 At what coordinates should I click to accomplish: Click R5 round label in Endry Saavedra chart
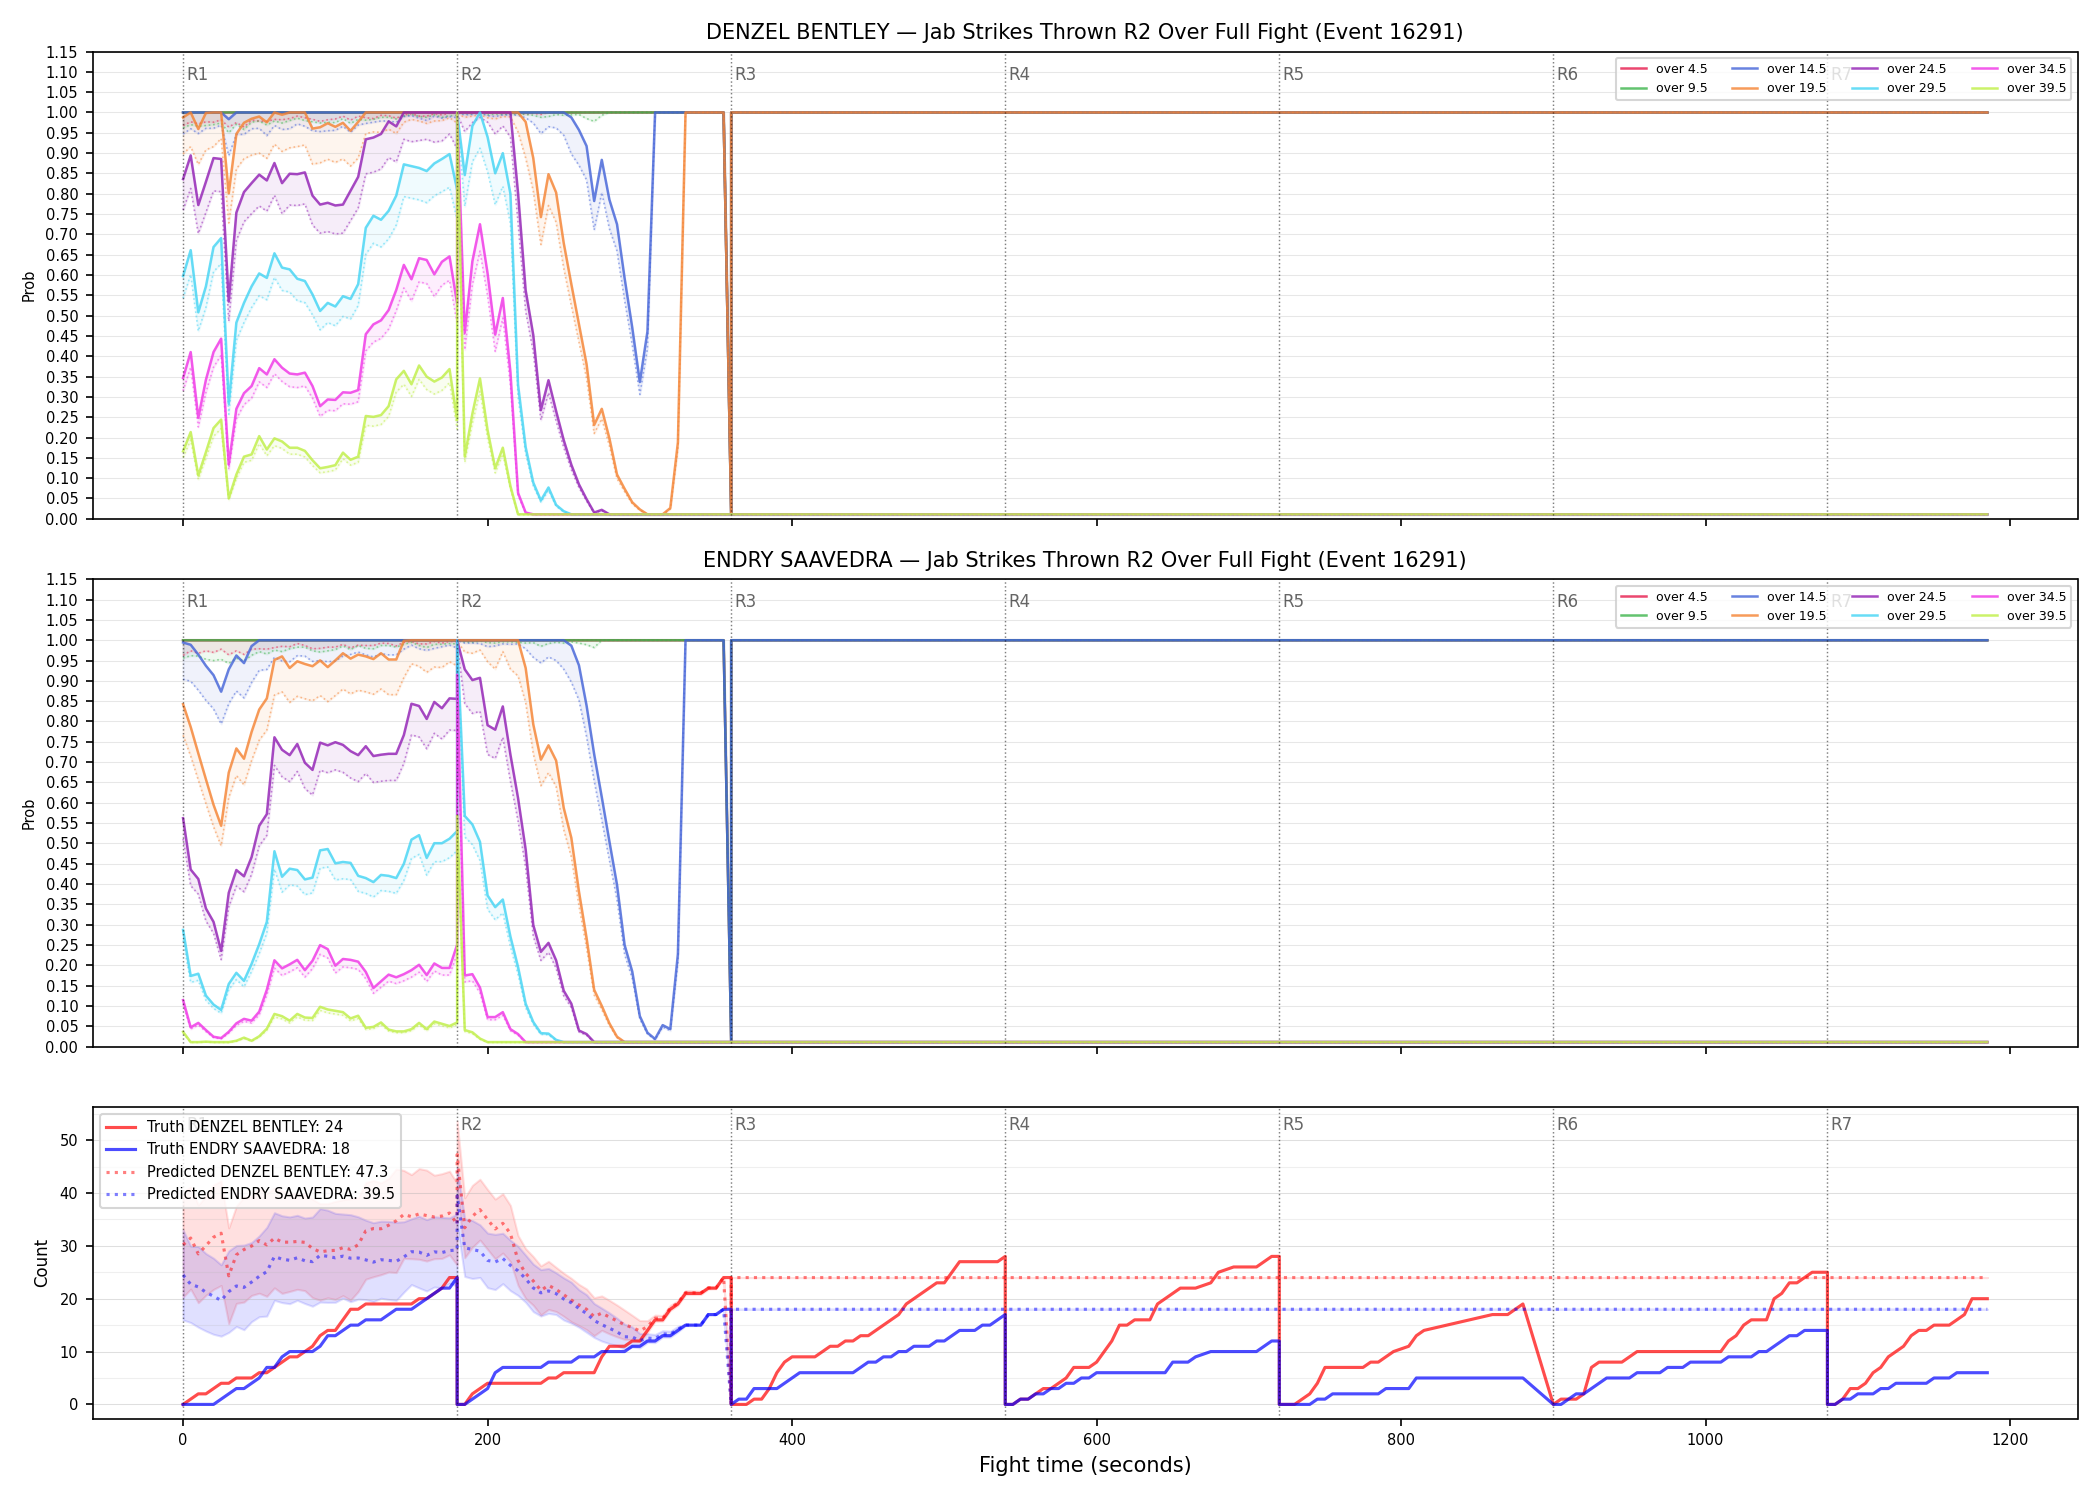click(1293, 601)
